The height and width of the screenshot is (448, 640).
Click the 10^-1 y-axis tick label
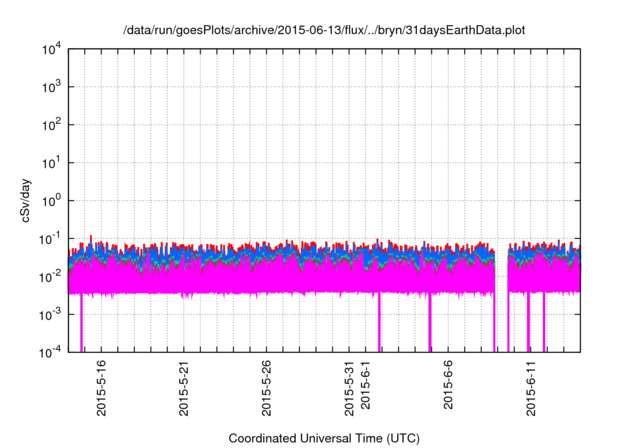coord(50,239)
